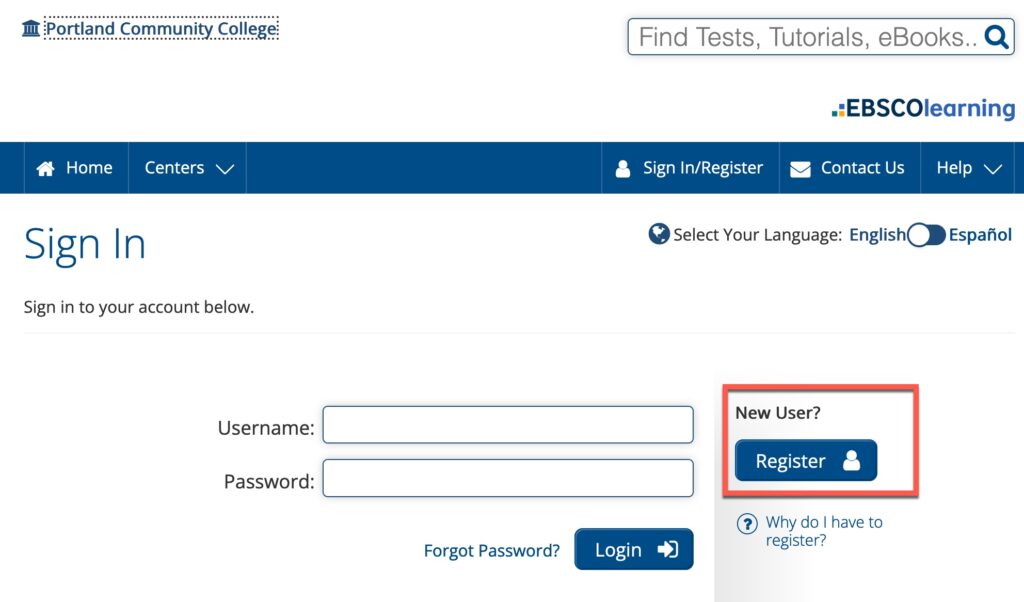Screen dimensions: 1024x602
Task: Click the EBSCOlearning logo
Action: [x=923, y=108]
